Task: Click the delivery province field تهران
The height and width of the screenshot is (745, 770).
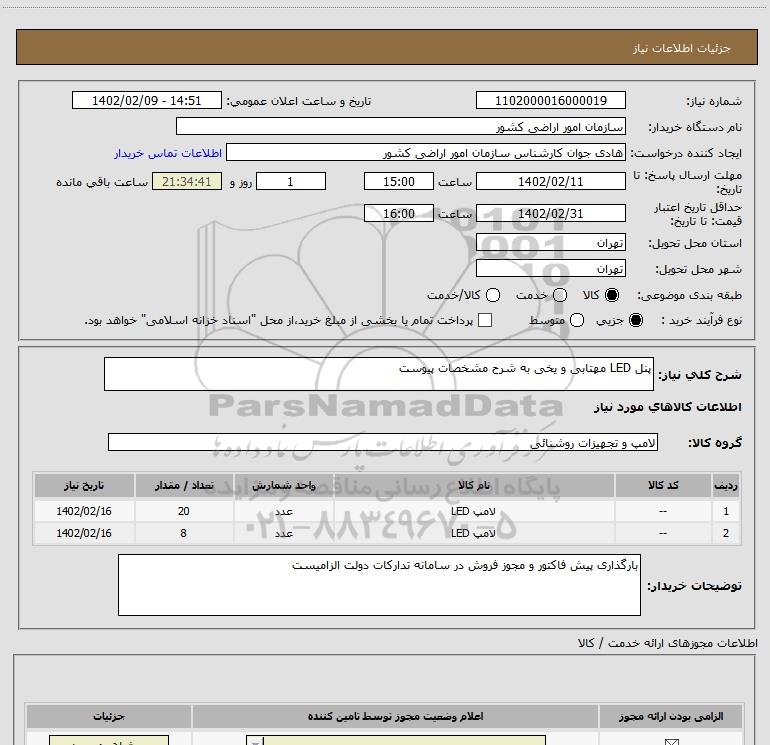Action: pyautogui.click(x=550, y=242)
